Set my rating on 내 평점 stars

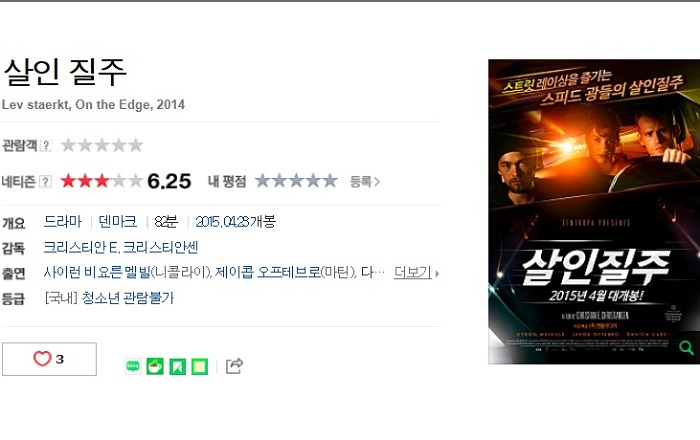pos(296,181)
